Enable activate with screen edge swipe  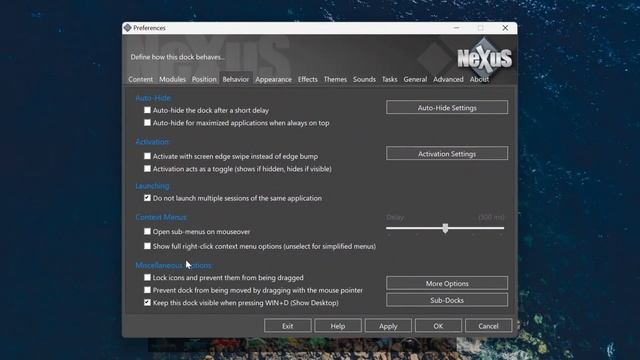147,156
